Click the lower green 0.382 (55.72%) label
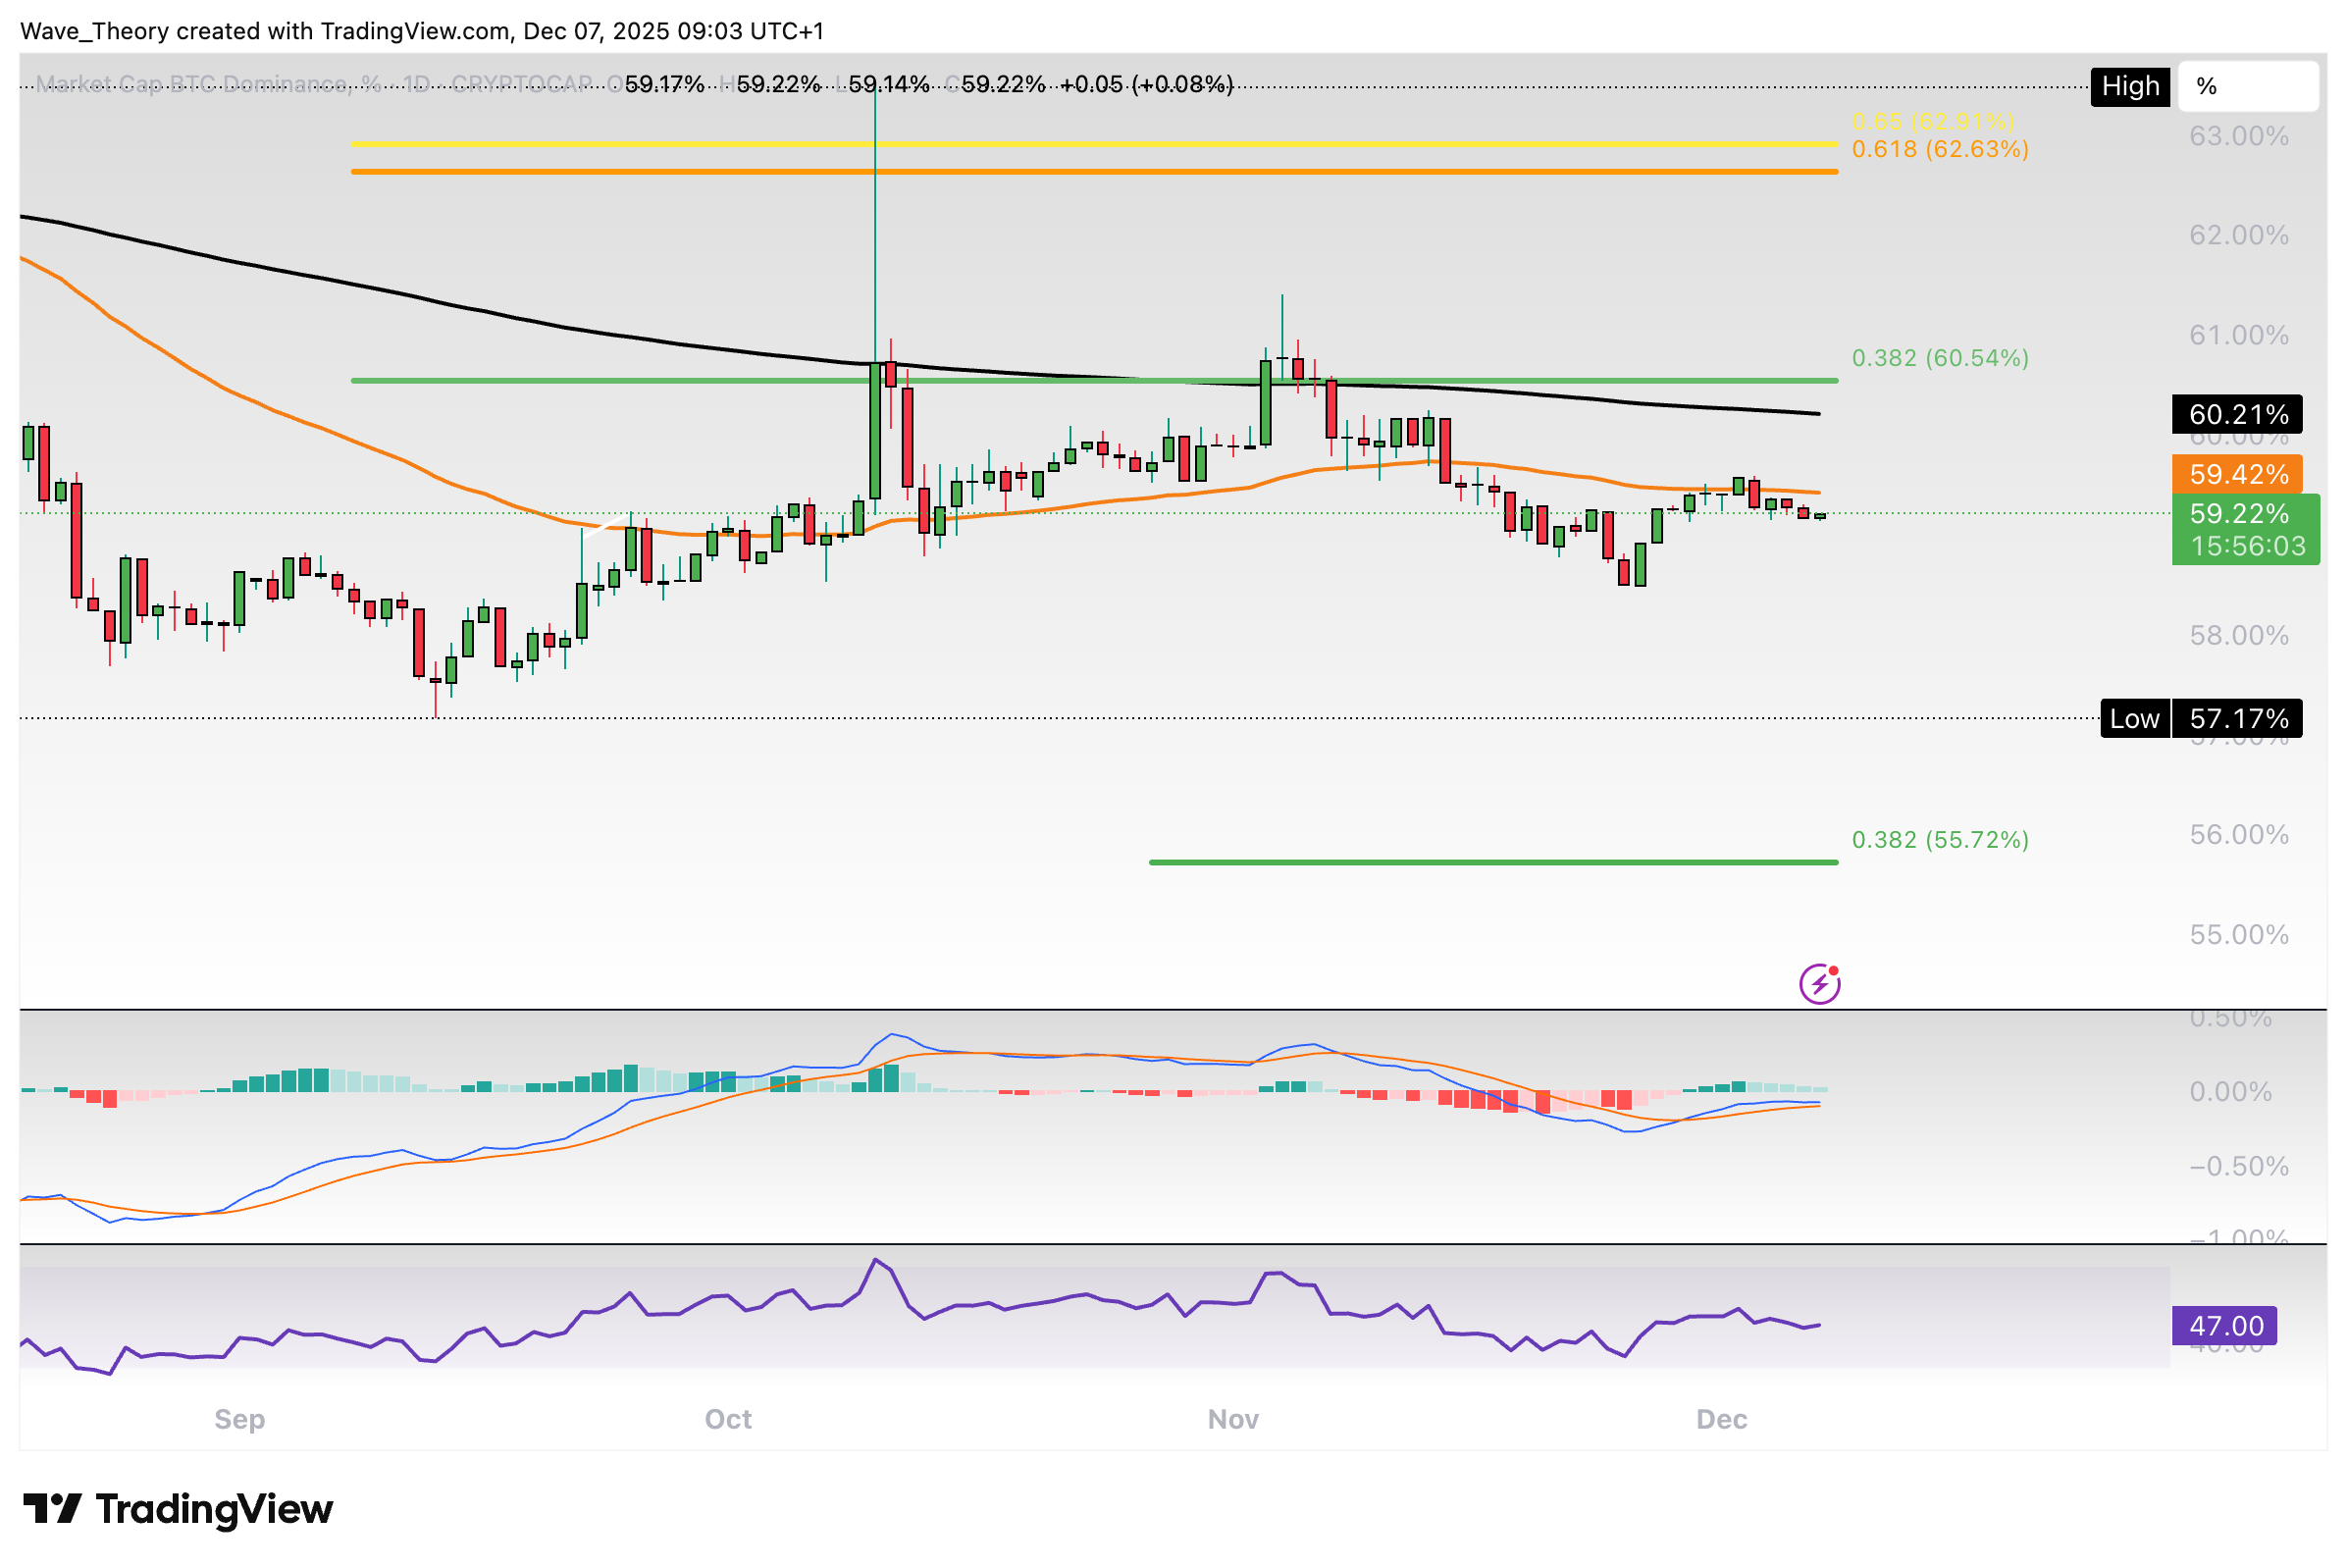Viewport: 2347px width, 1568px height. 1939,839
